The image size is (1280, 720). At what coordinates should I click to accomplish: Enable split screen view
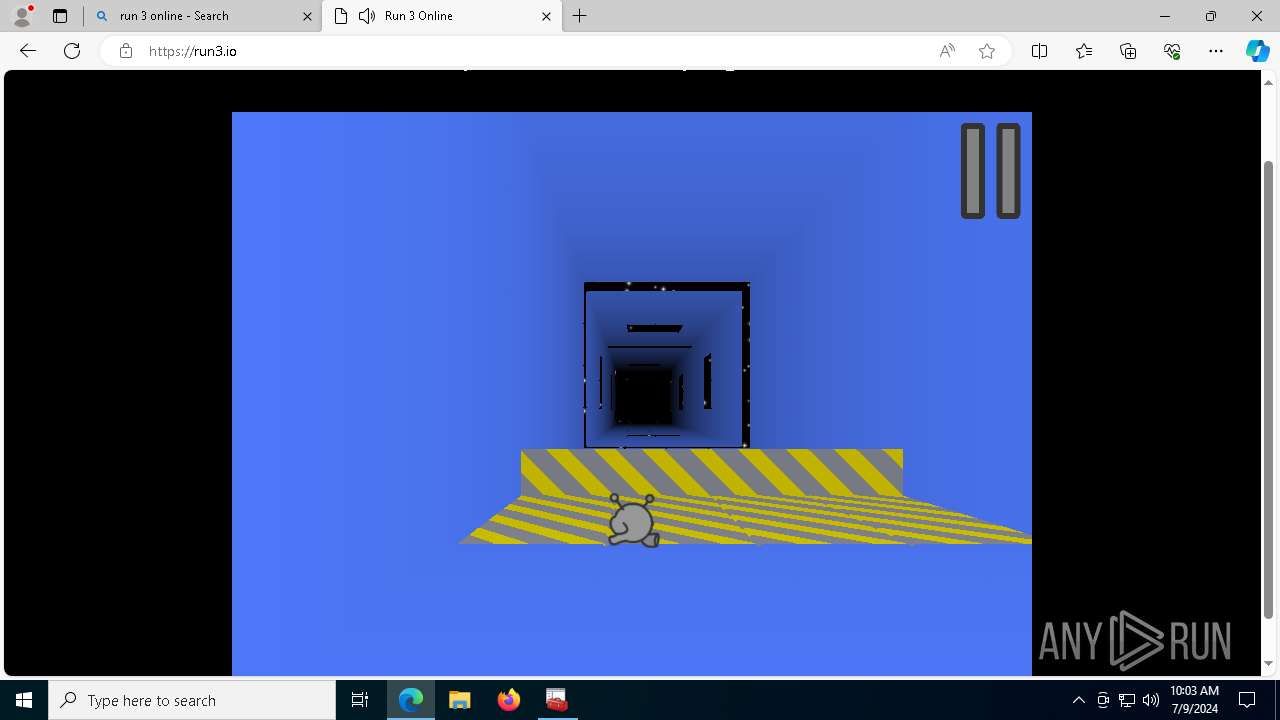click(1039, 51)
